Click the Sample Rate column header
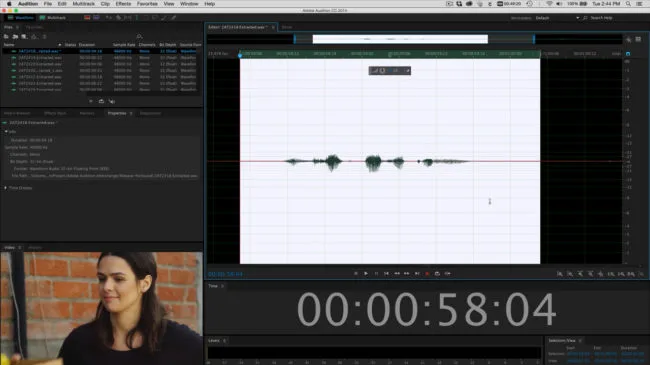 (x=124, y=45)
